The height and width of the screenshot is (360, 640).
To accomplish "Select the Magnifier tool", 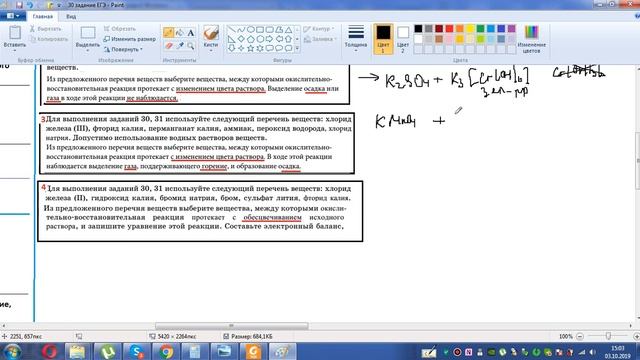I will click(x=191, y=46).
